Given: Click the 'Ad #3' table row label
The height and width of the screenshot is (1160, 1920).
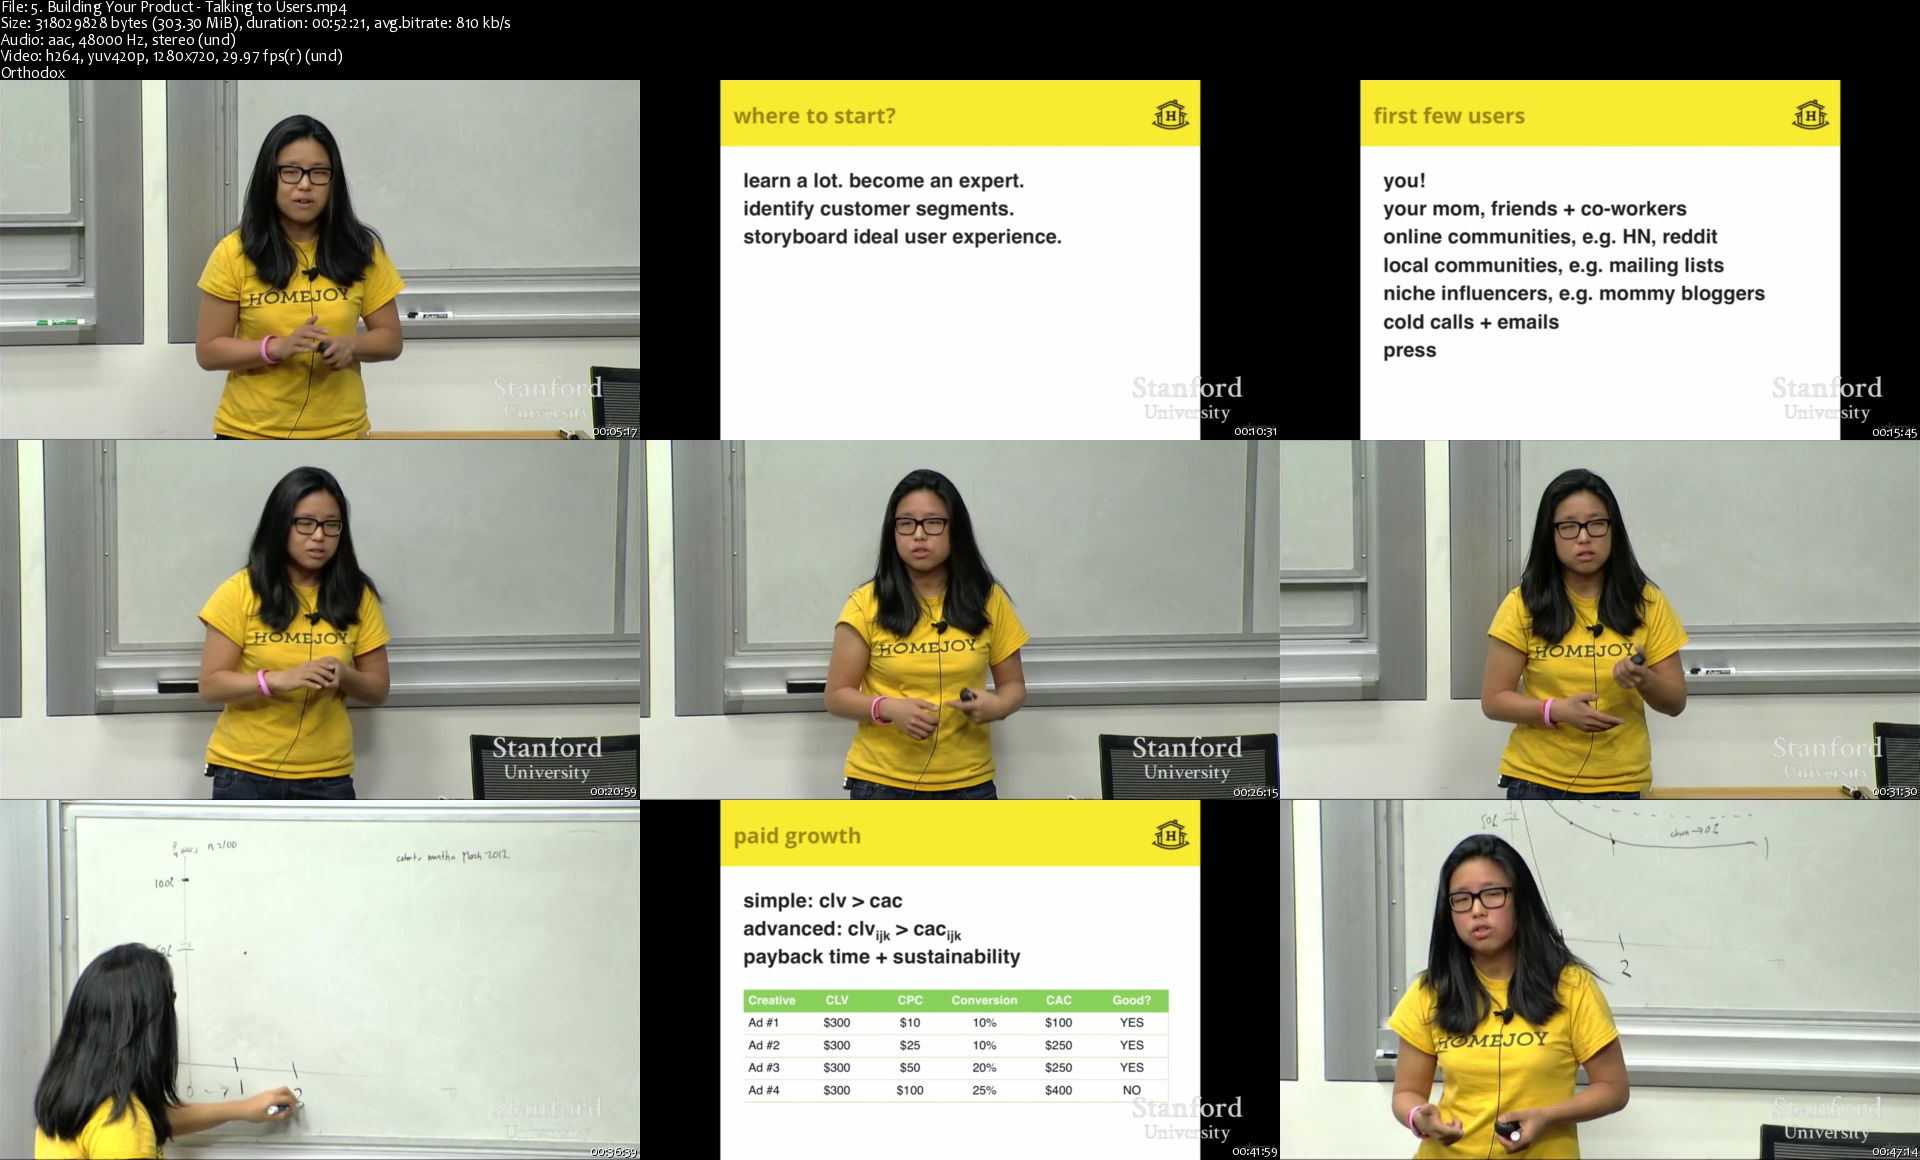Looking at the screenshot, I should 763,1068.
